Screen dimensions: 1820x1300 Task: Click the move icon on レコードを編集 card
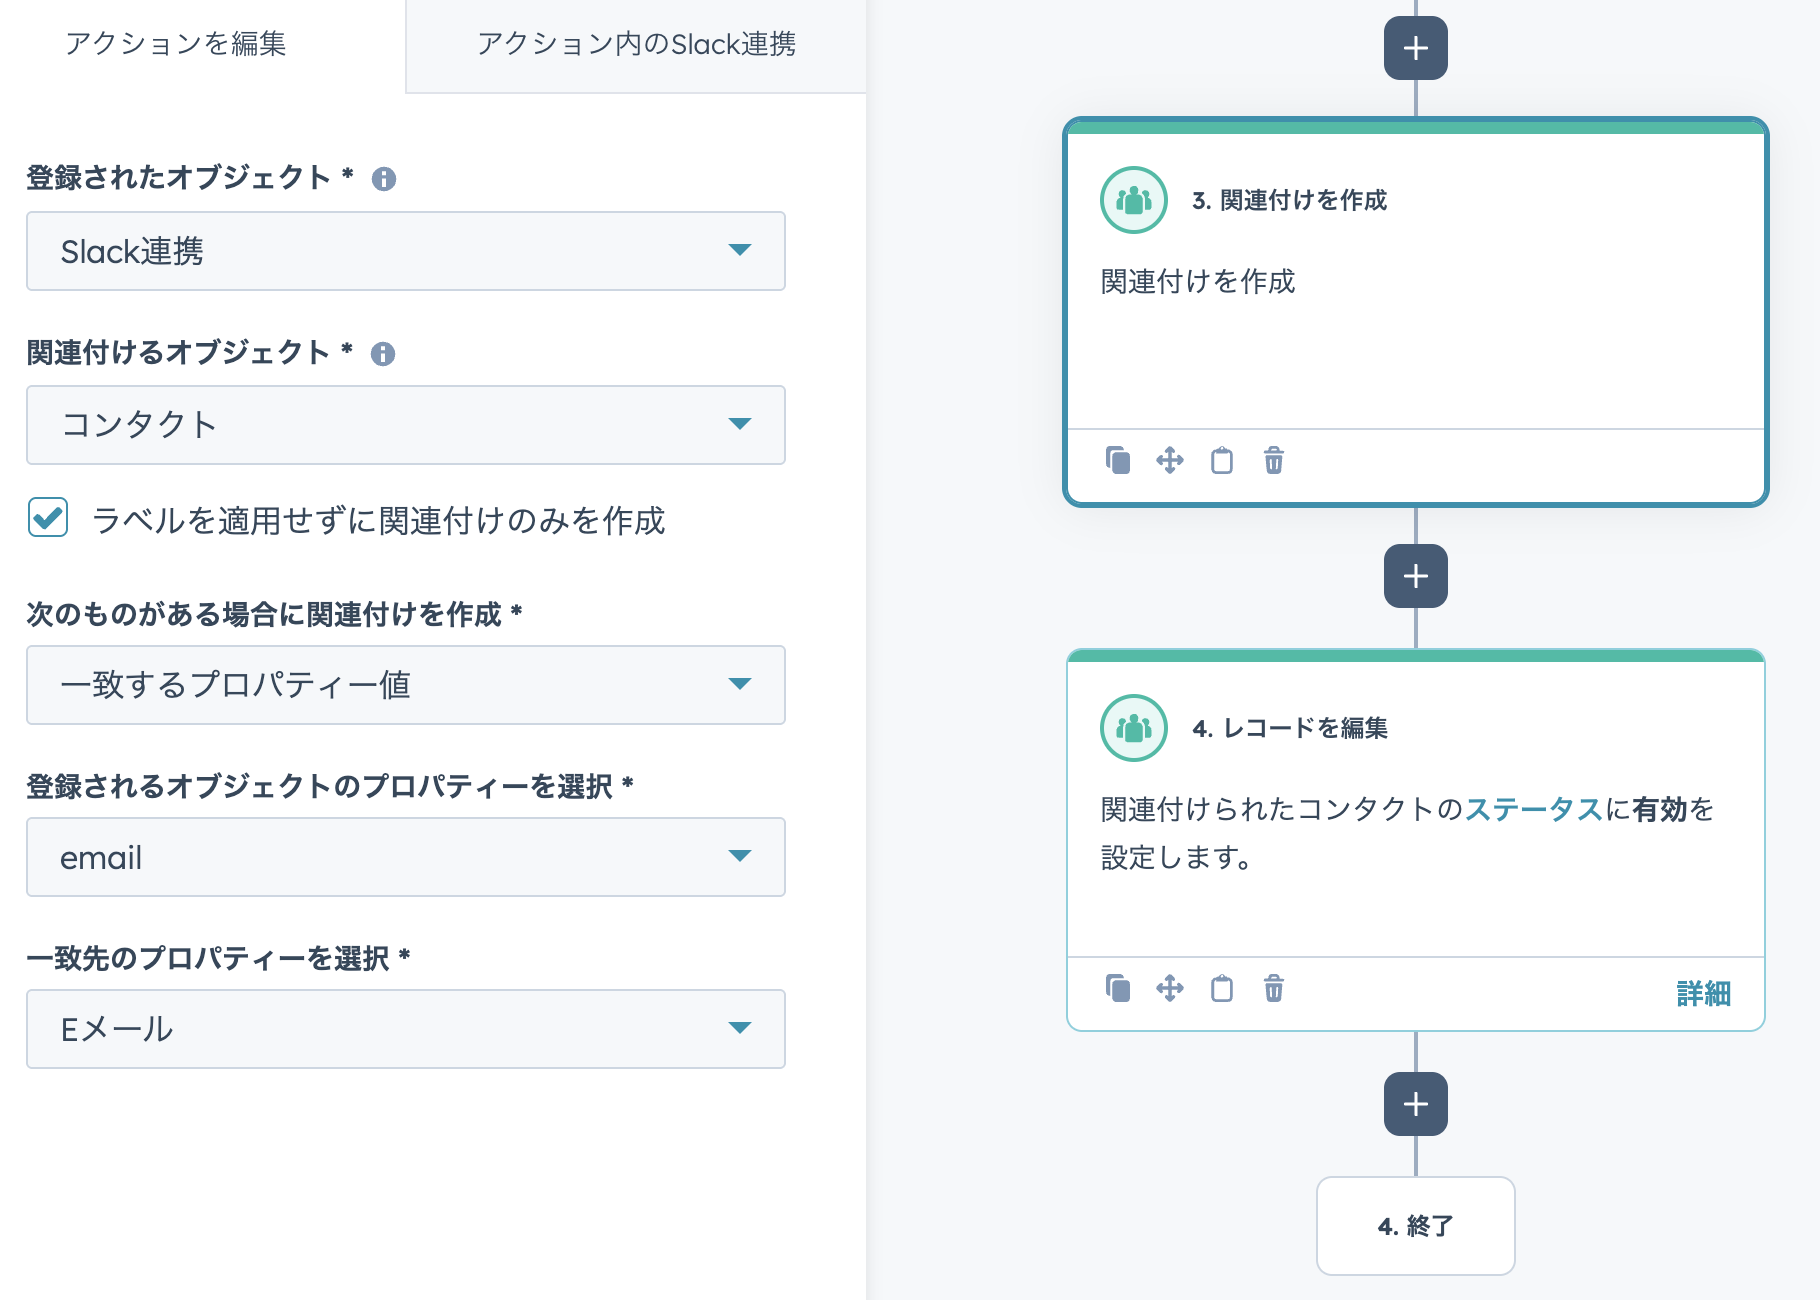(1170, 988)
